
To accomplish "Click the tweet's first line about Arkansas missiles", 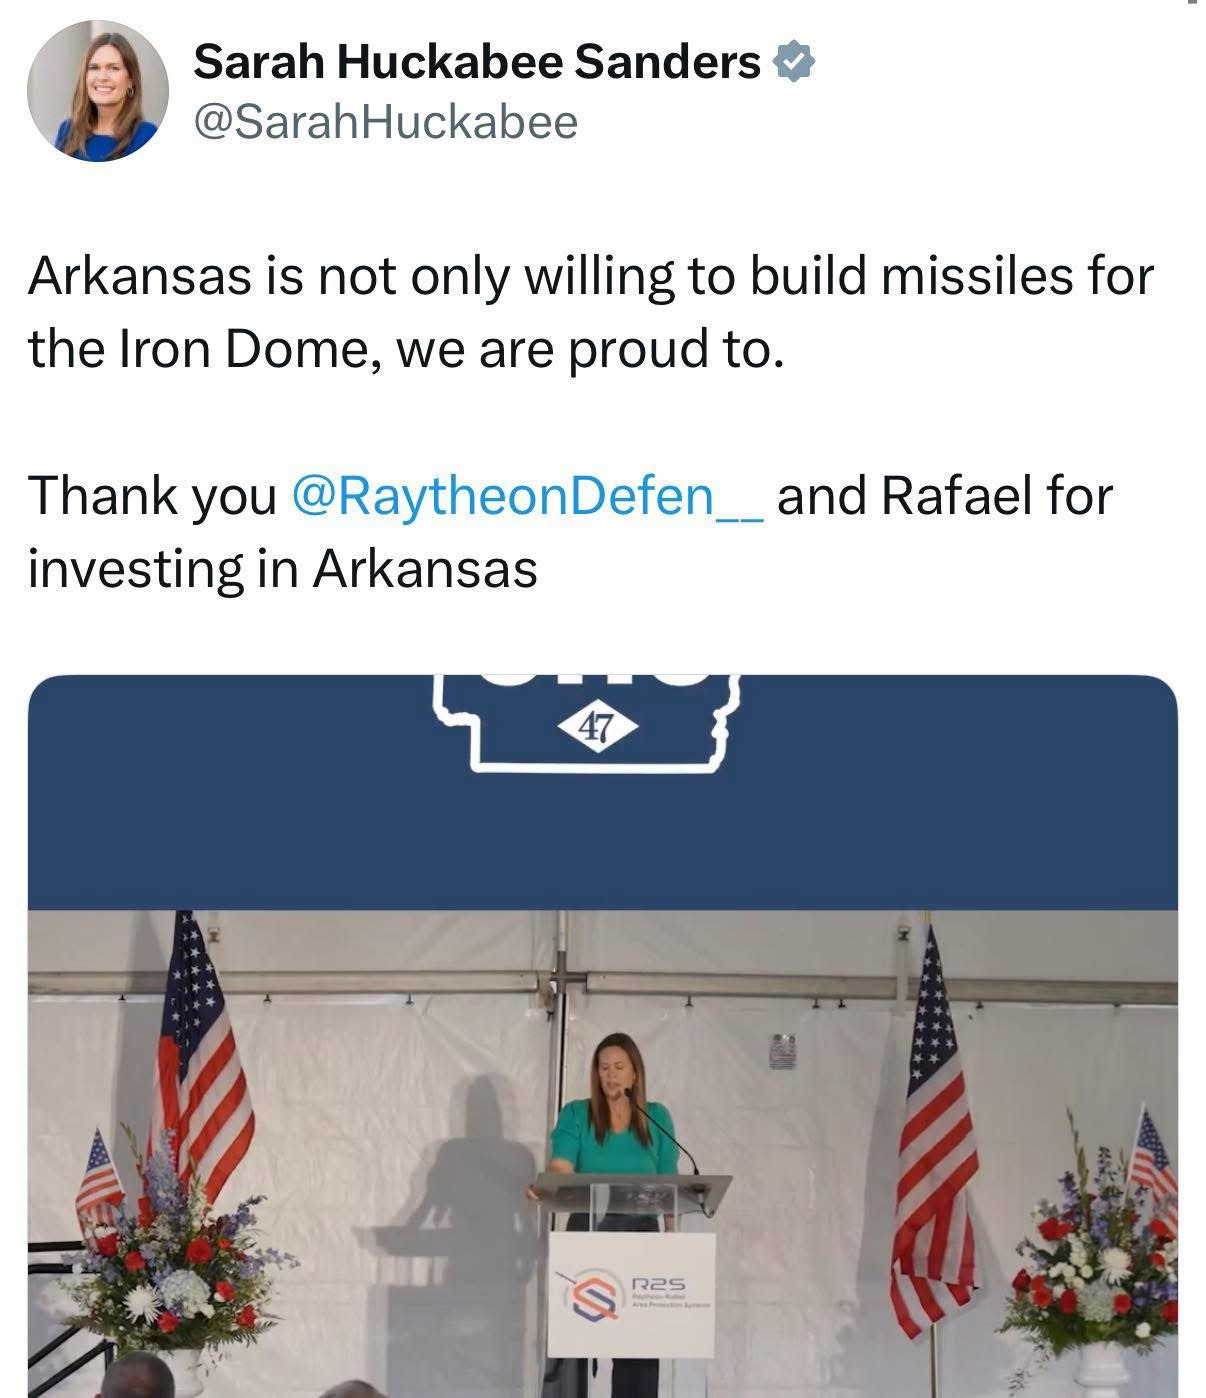I will point(590,277).
